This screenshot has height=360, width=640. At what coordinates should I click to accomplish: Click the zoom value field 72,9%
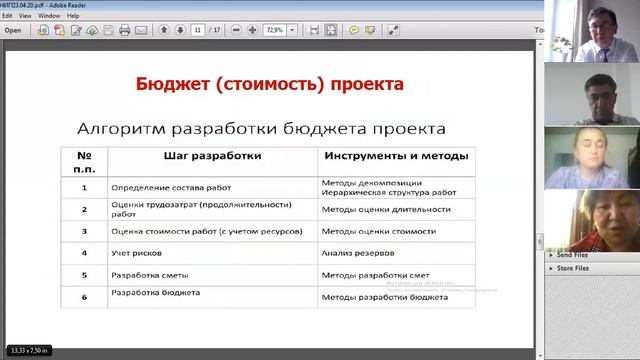tap(275, 30)
